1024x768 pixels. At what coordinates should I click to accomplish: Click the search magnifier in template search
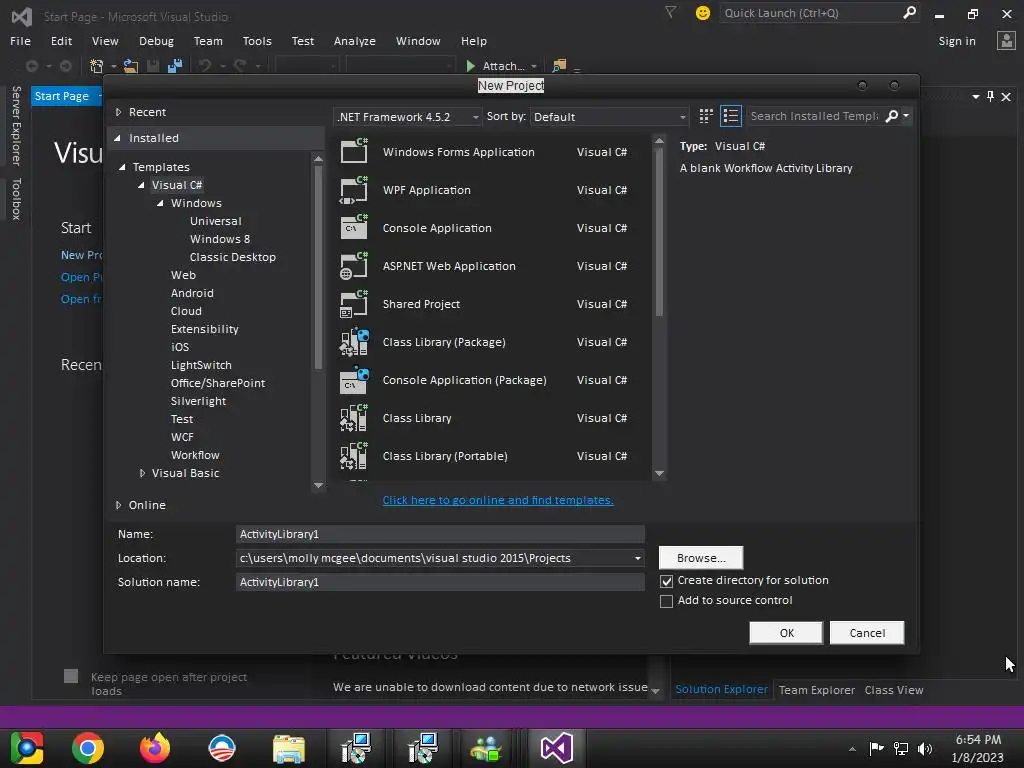pos(891,116)
